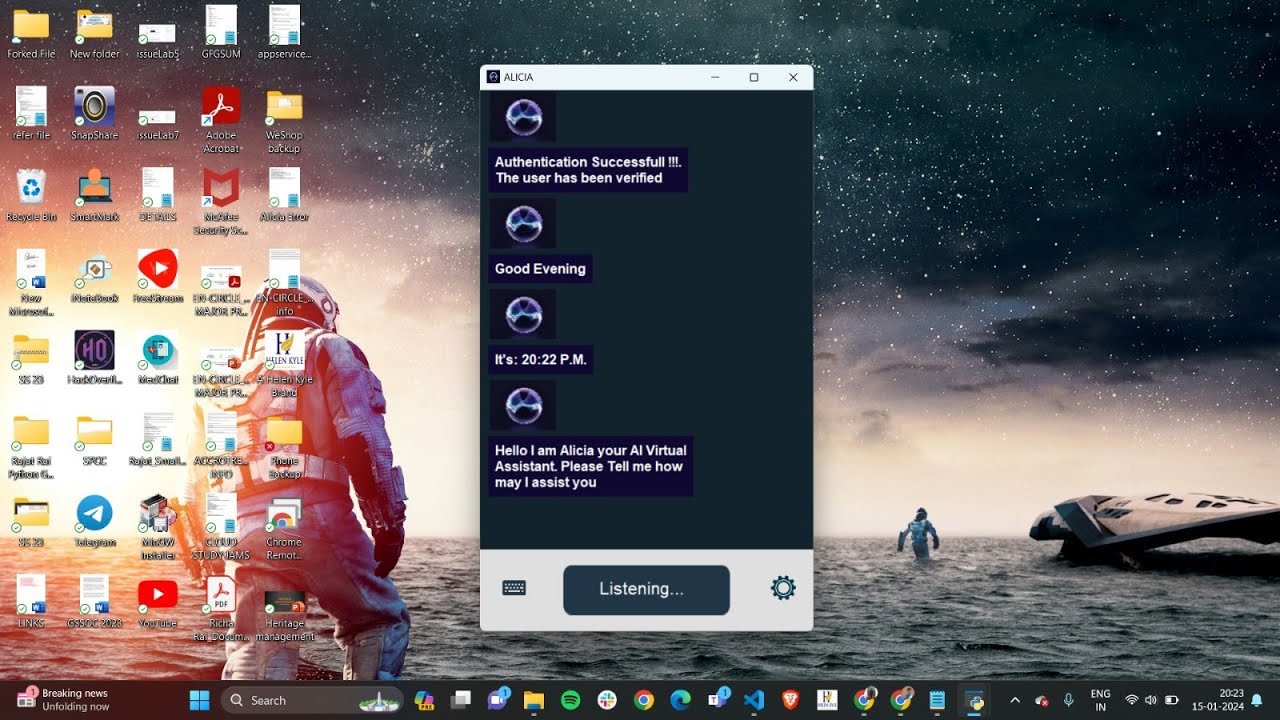Click the taskbar Search box
Viewport: 1280px width, 720px height.
click(312, 700)
